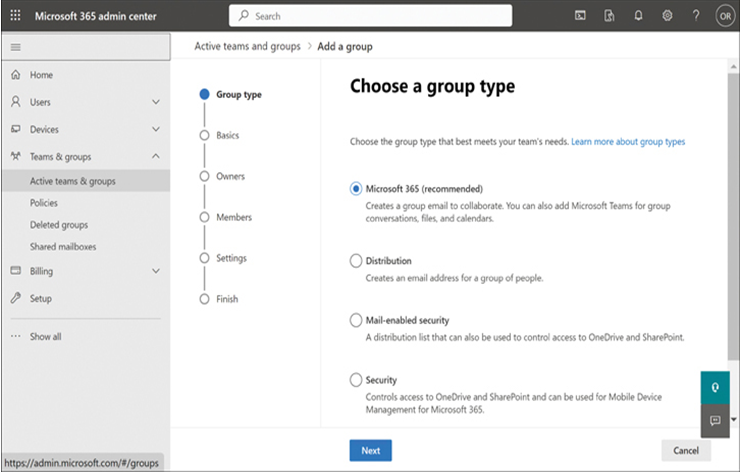Open the app launcher waffle icon
Image resolution: width=741 pixels, height=473 pixels.
[16, 16]
